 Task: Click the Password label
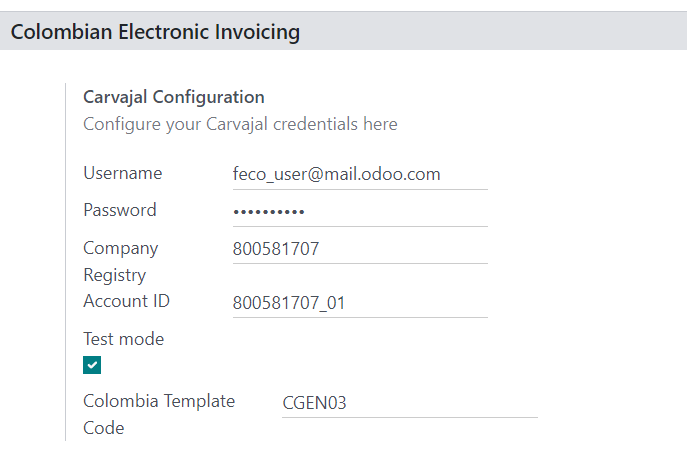(119, 210)
